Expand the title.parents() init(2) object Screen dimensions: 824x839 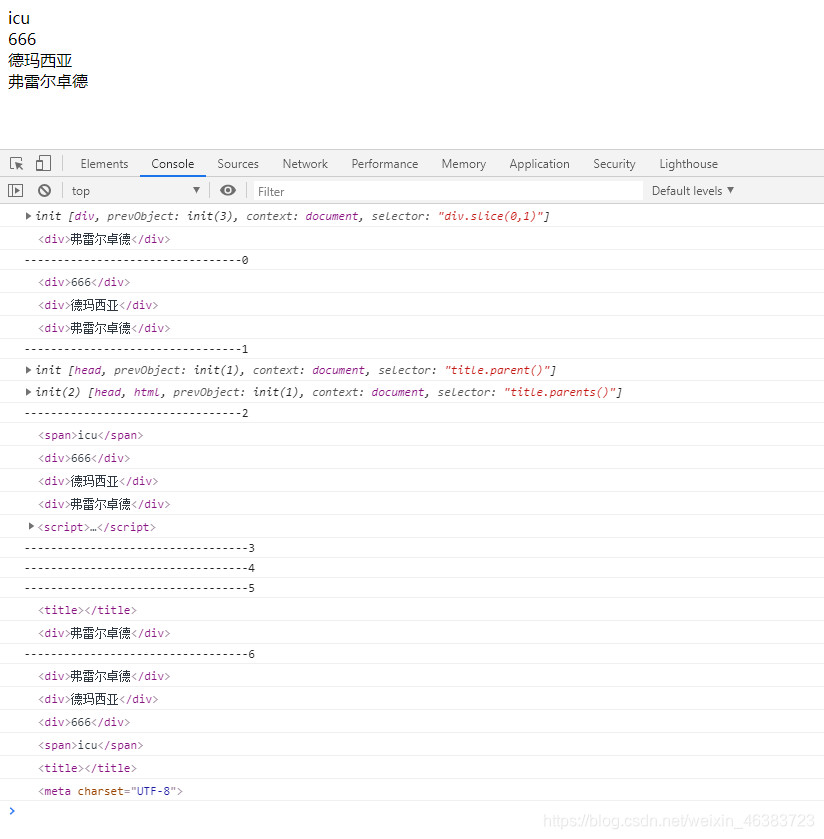28,392
